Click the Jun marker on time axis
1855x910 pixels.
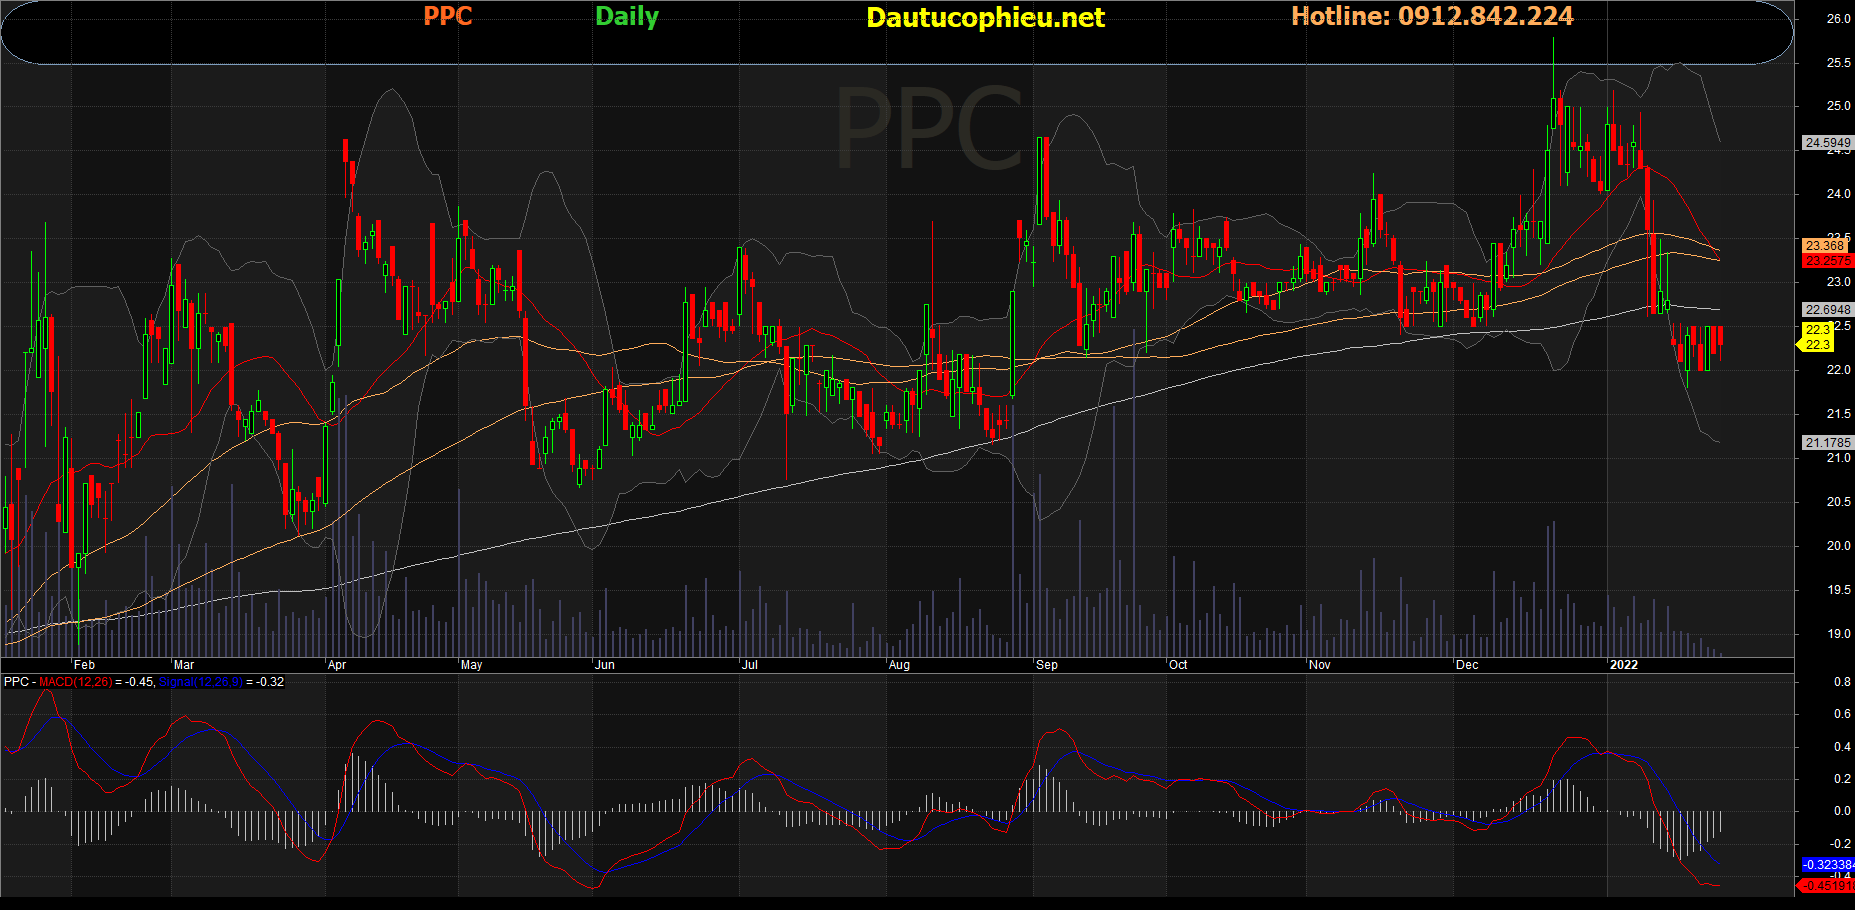(605, 665)
